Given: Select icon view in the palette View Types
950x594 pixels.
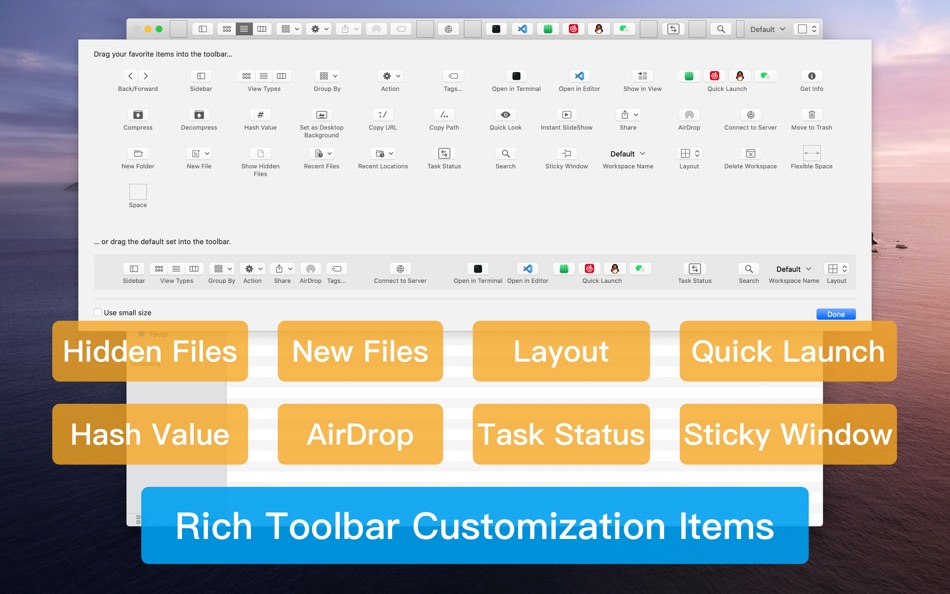Looking at the screenshot, I should click(247, 76).
